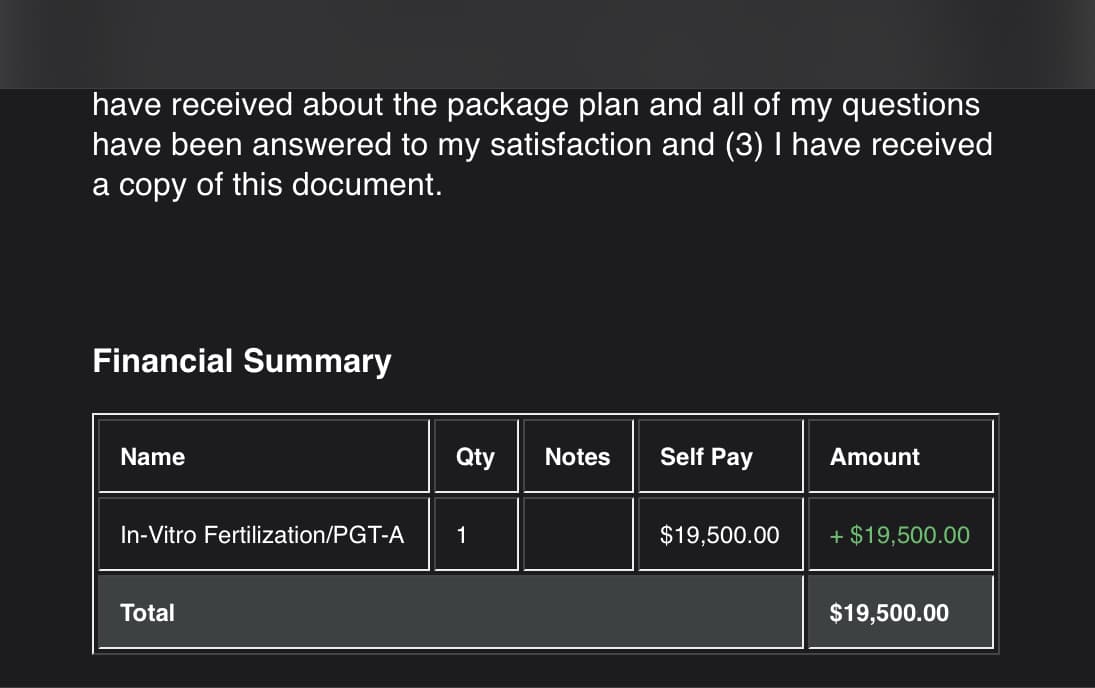Click the Amount column header
1095x688 pixels.
[874, 457]
